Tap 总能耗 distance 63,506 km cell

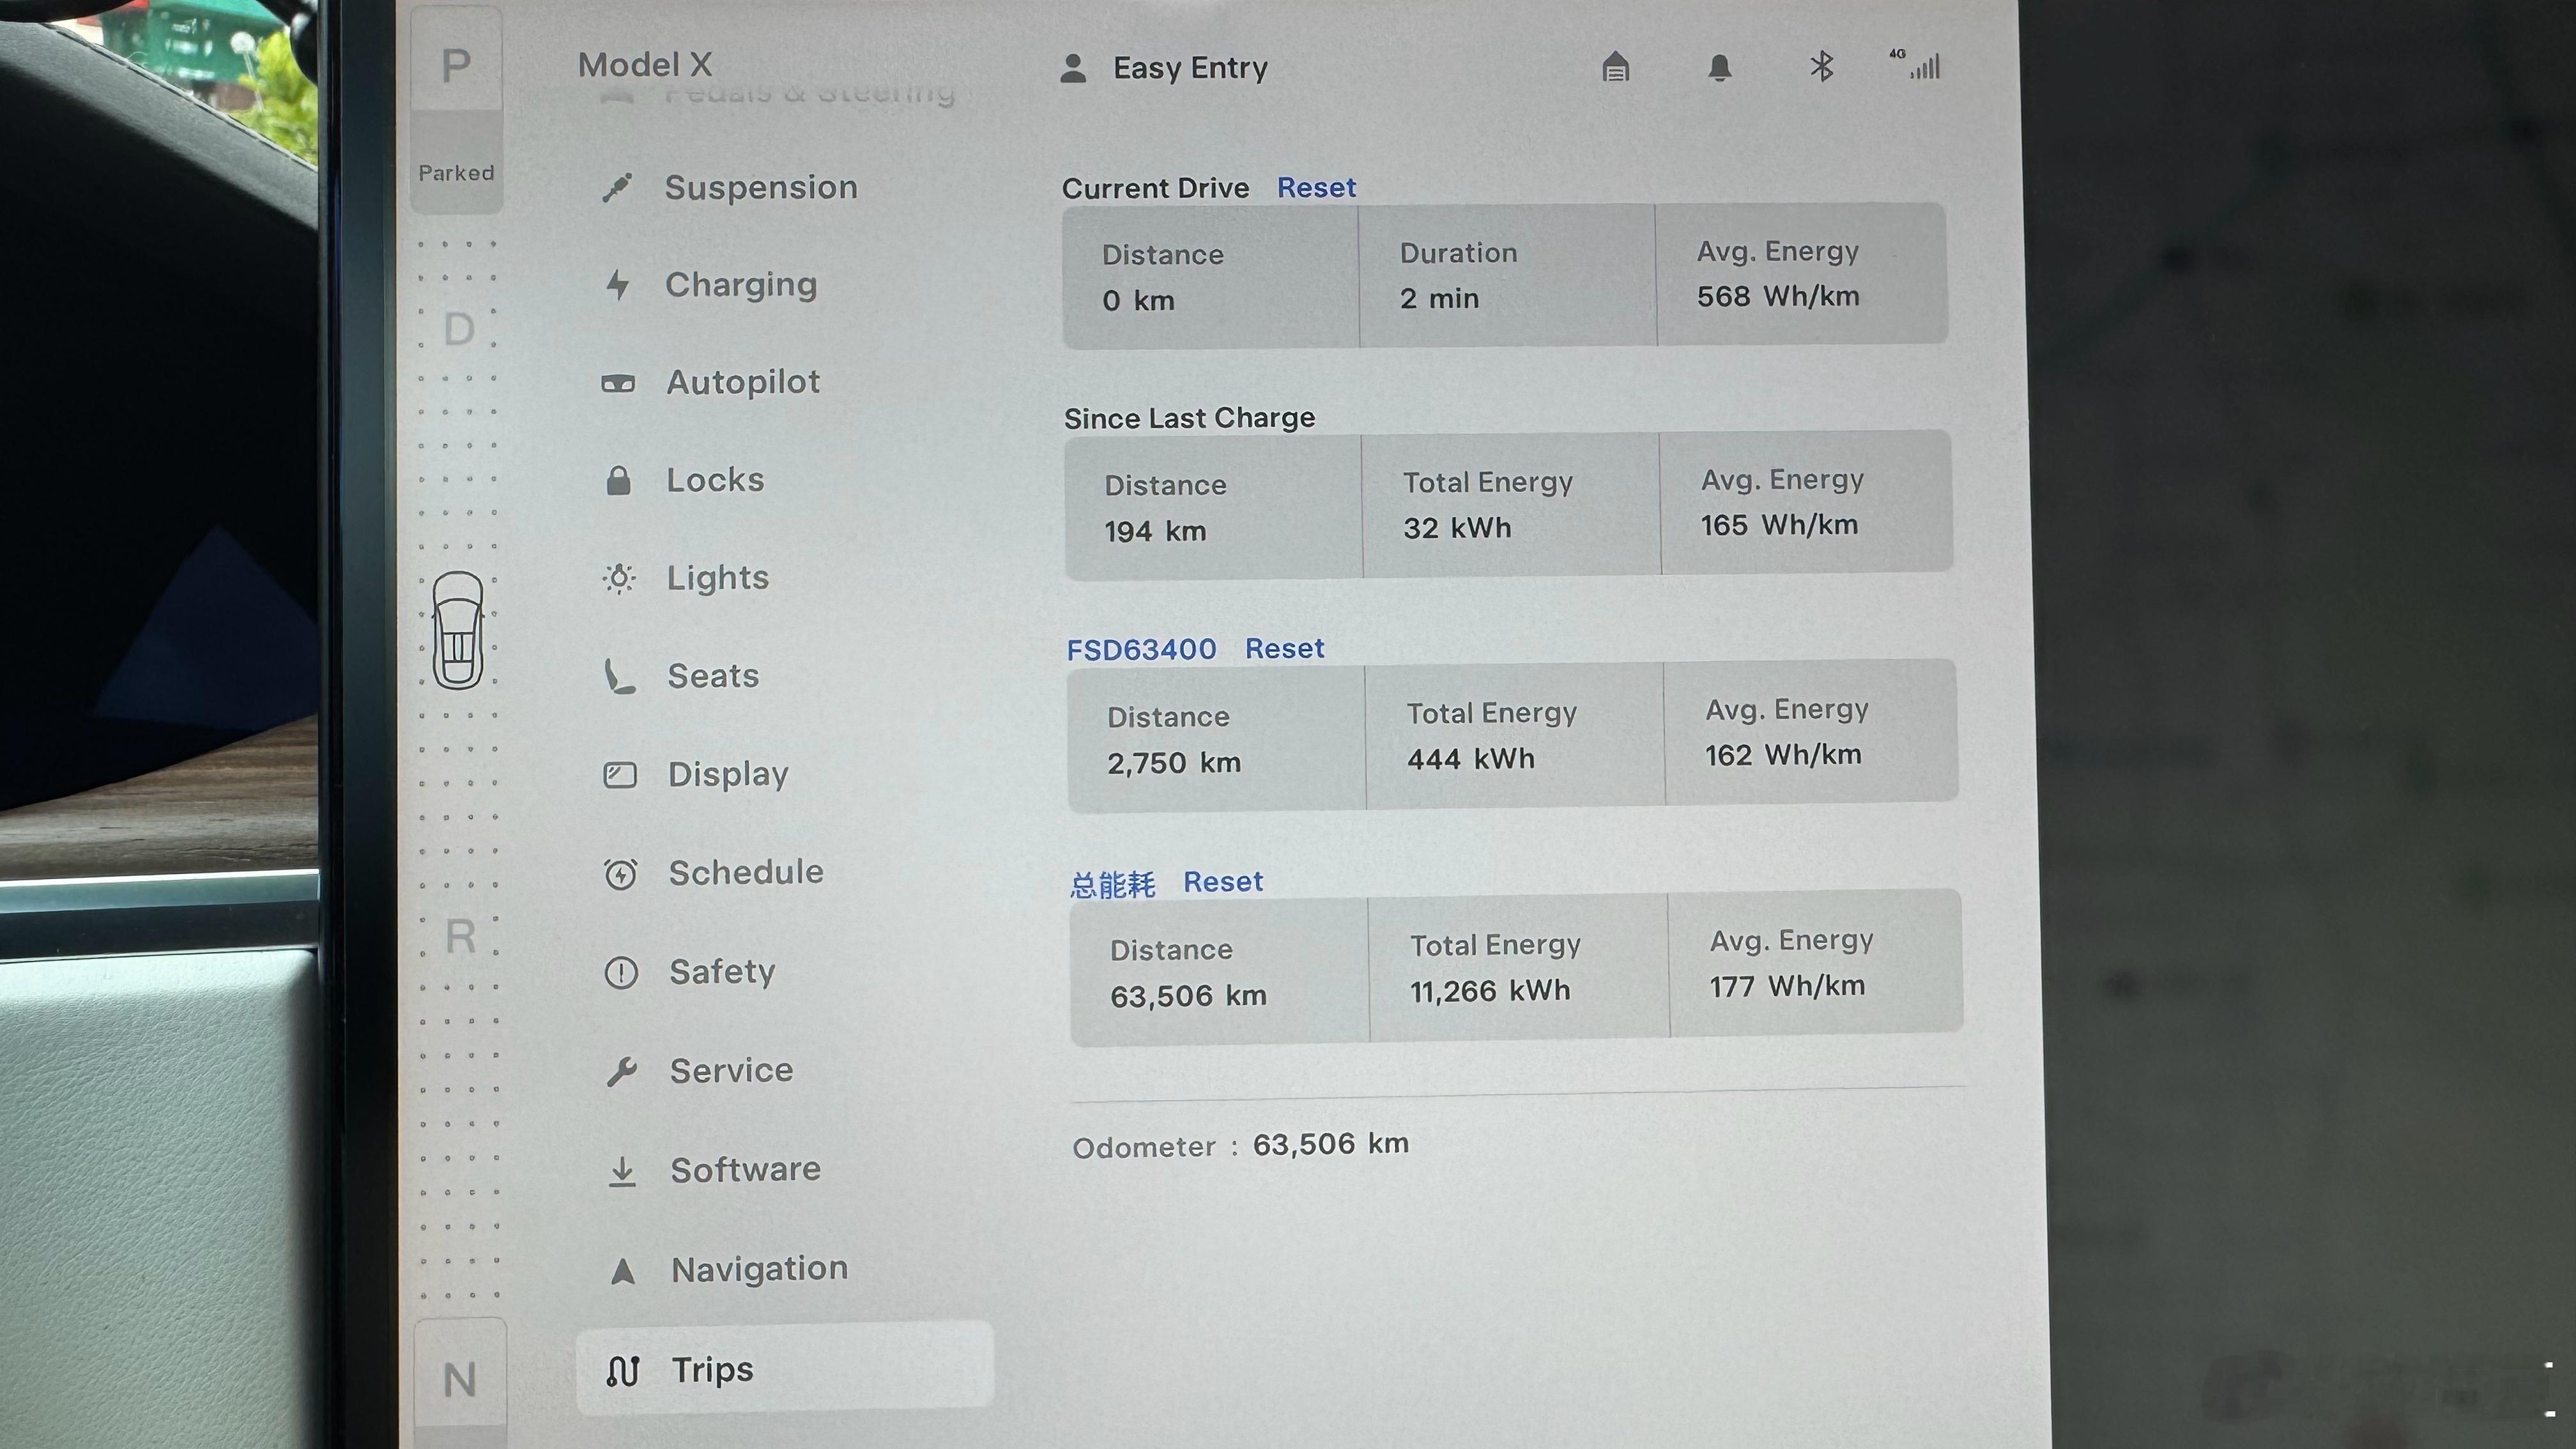tap(1219, 972)
